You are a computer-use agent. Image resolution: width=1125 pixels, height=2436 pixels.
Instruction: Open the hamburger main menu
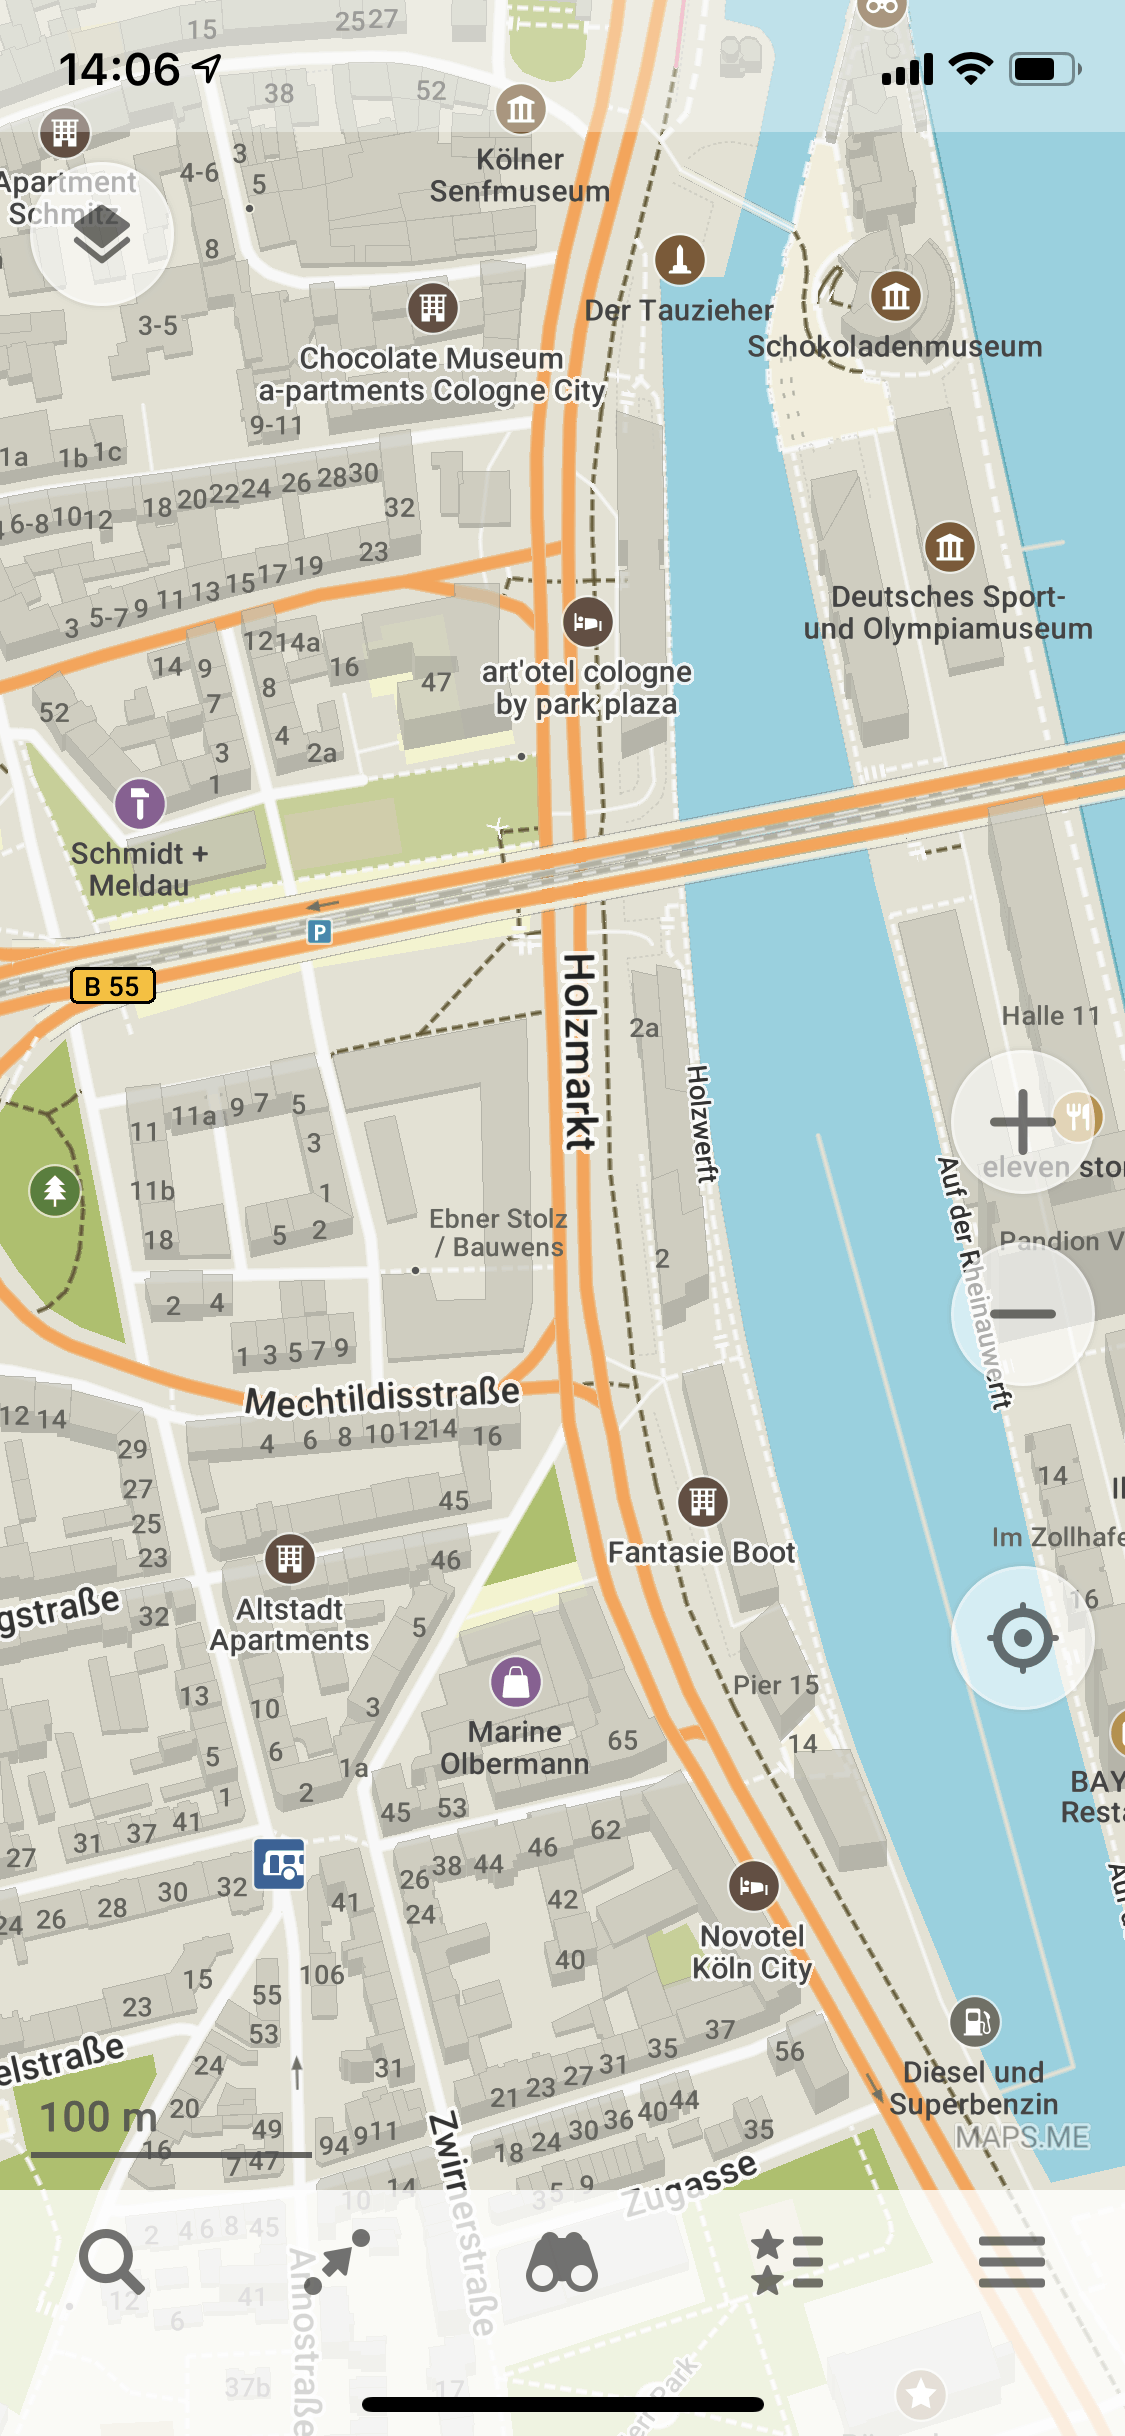tap(1012, 2262)
